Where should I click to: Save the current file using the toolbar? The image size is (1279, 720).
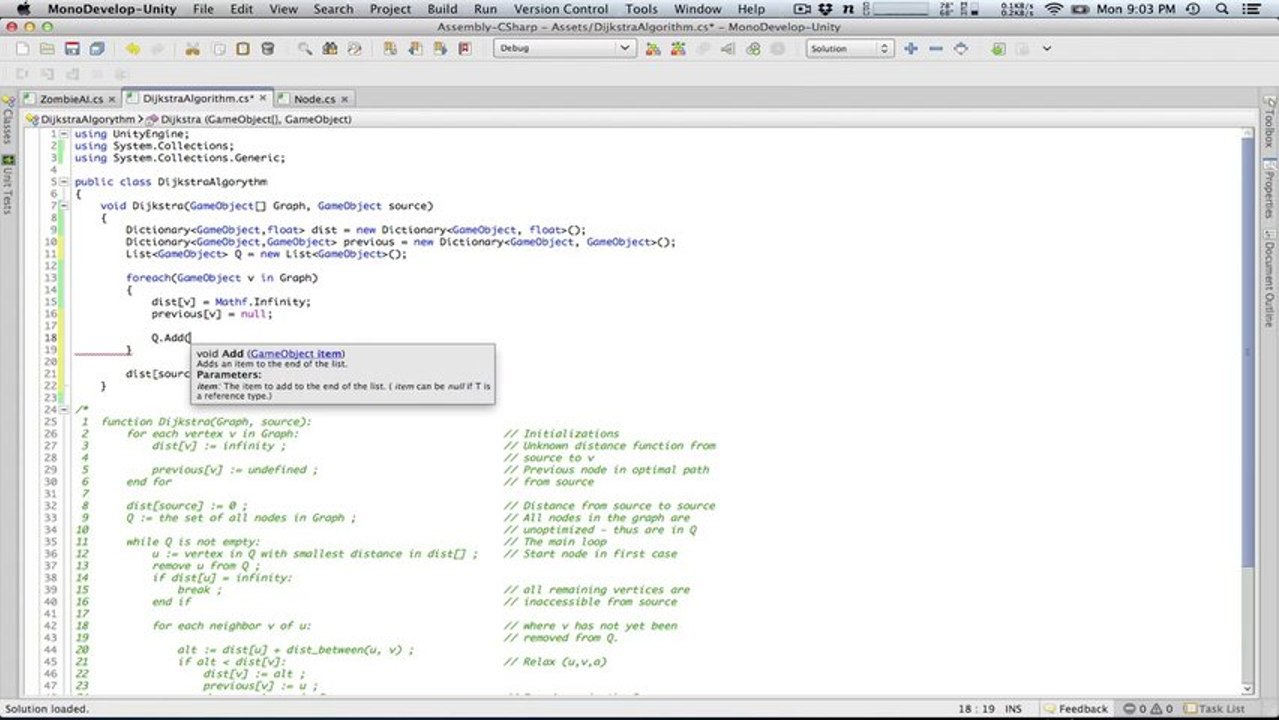coord(72,48)
